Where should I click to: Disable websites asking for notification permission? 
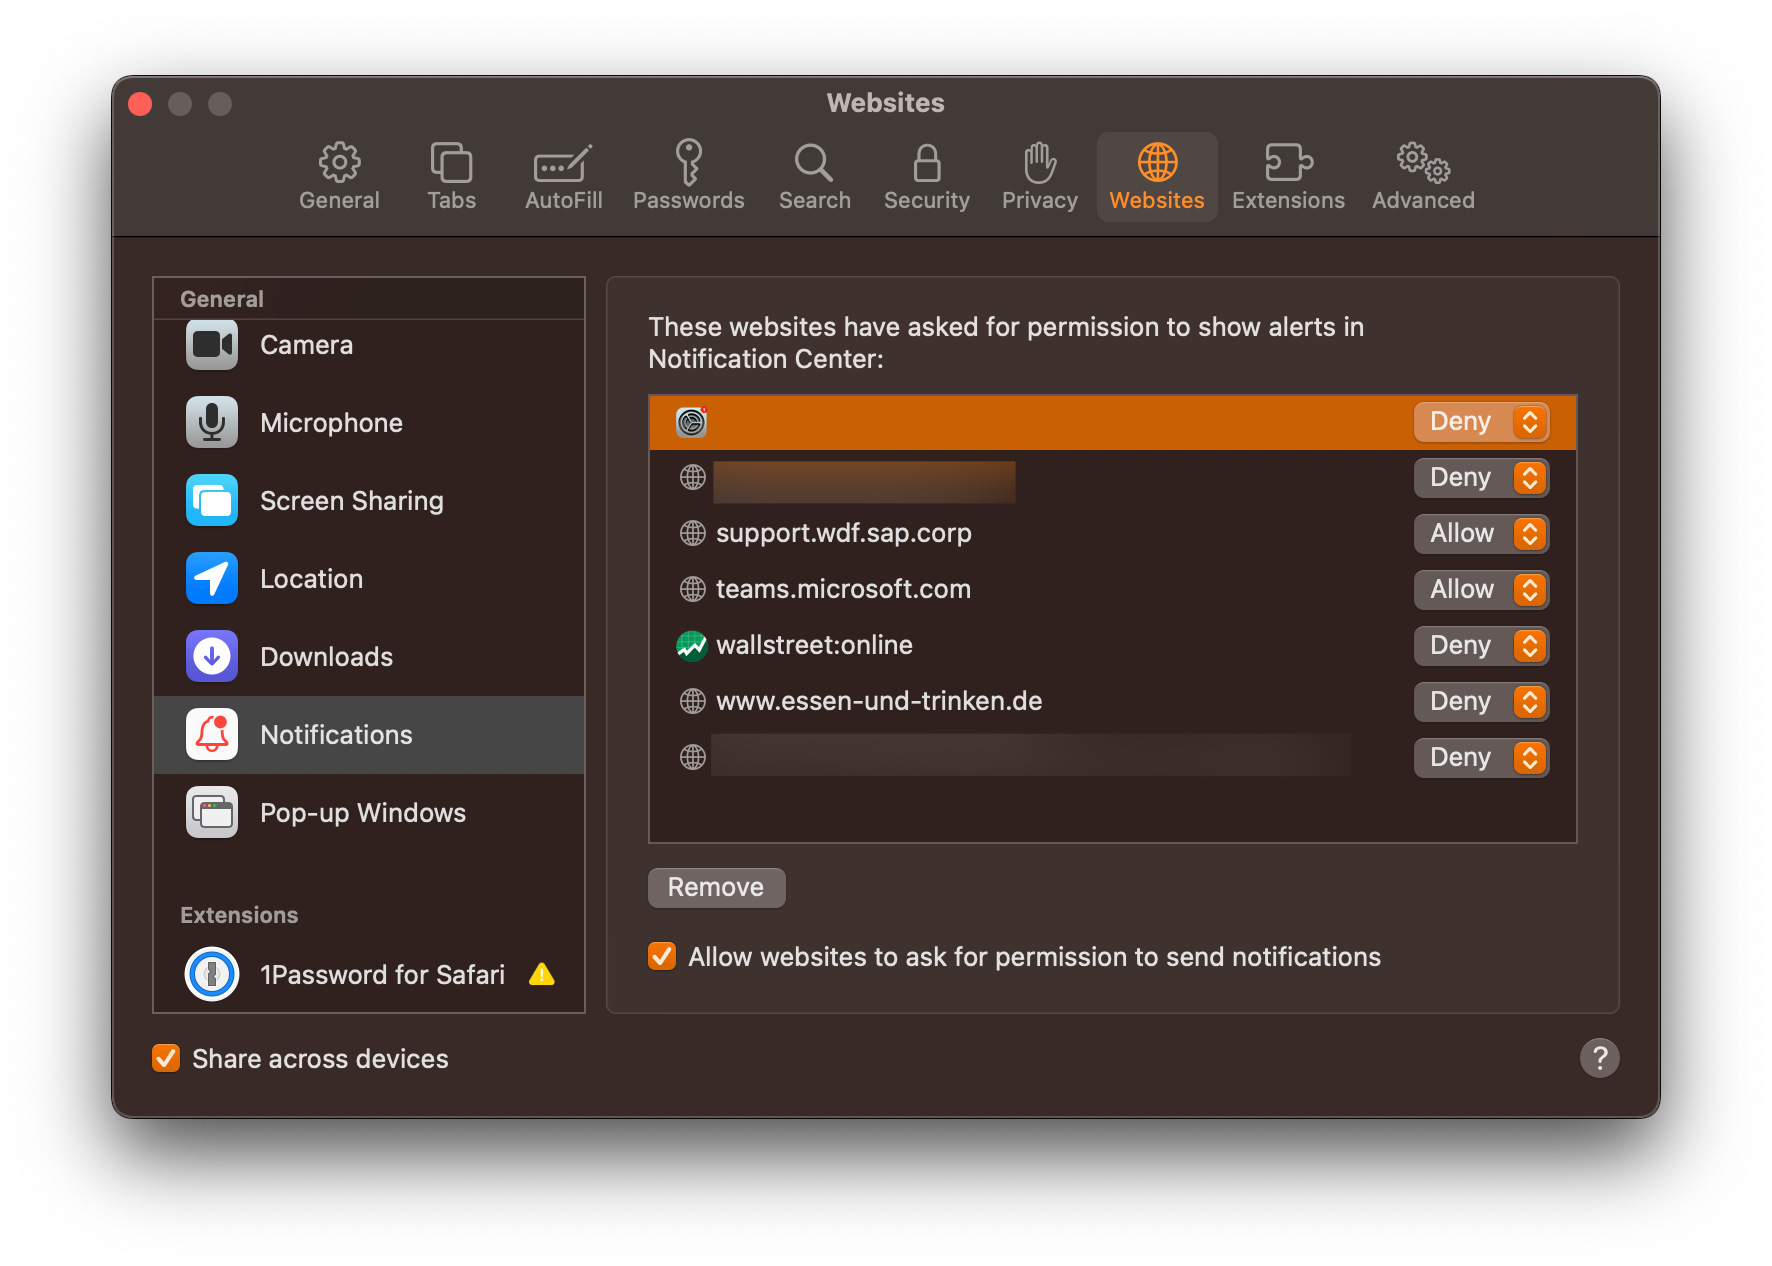pos(662,957)
